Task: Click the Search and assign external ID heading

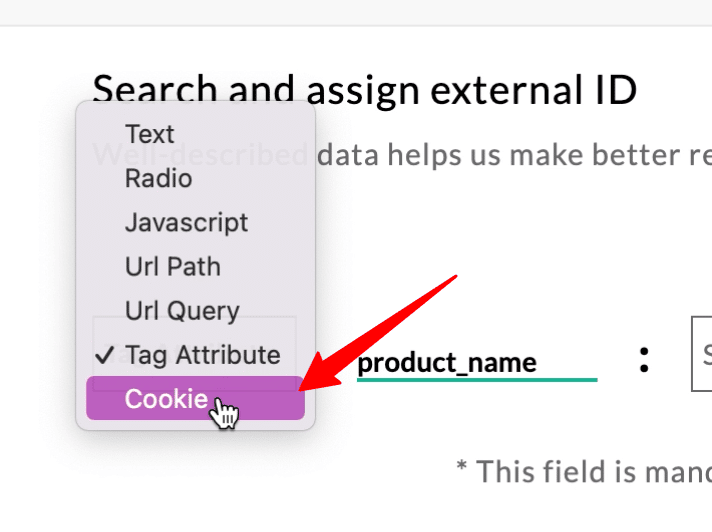Action: point(365,90)
